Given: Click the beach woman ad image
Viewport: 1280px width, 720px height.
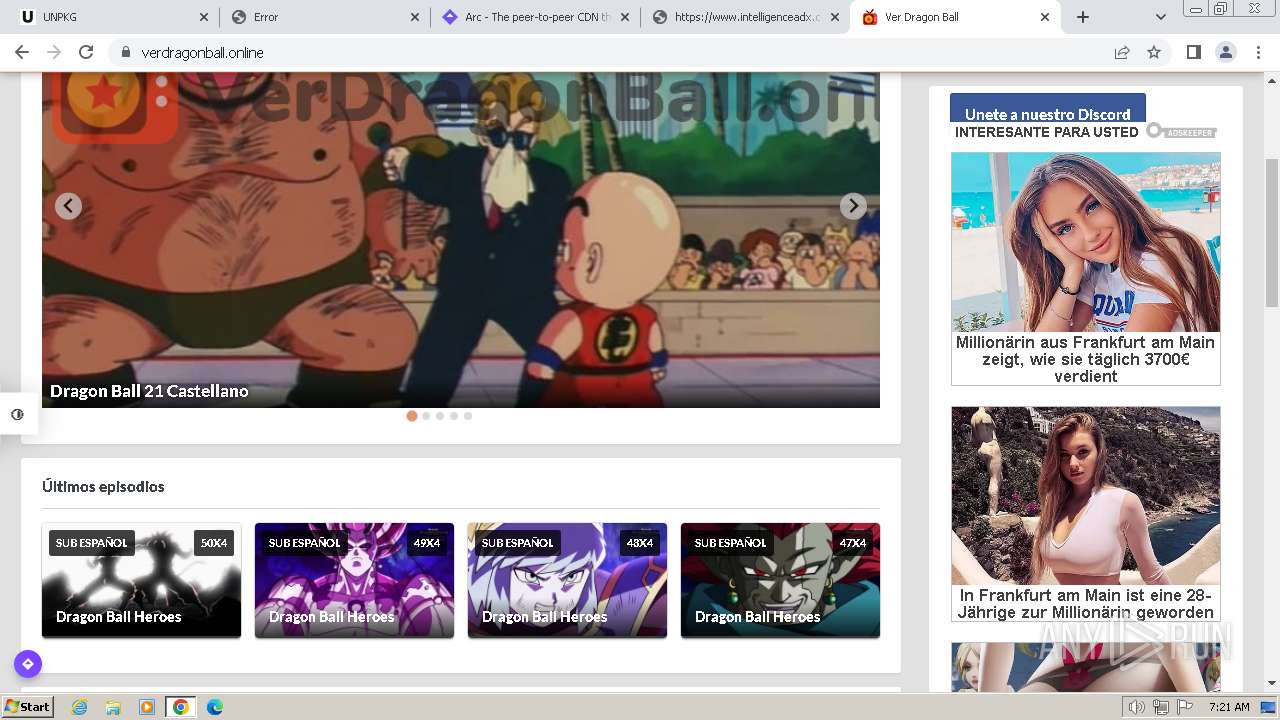Looking at the screenshot, I should click(1085, 242).
